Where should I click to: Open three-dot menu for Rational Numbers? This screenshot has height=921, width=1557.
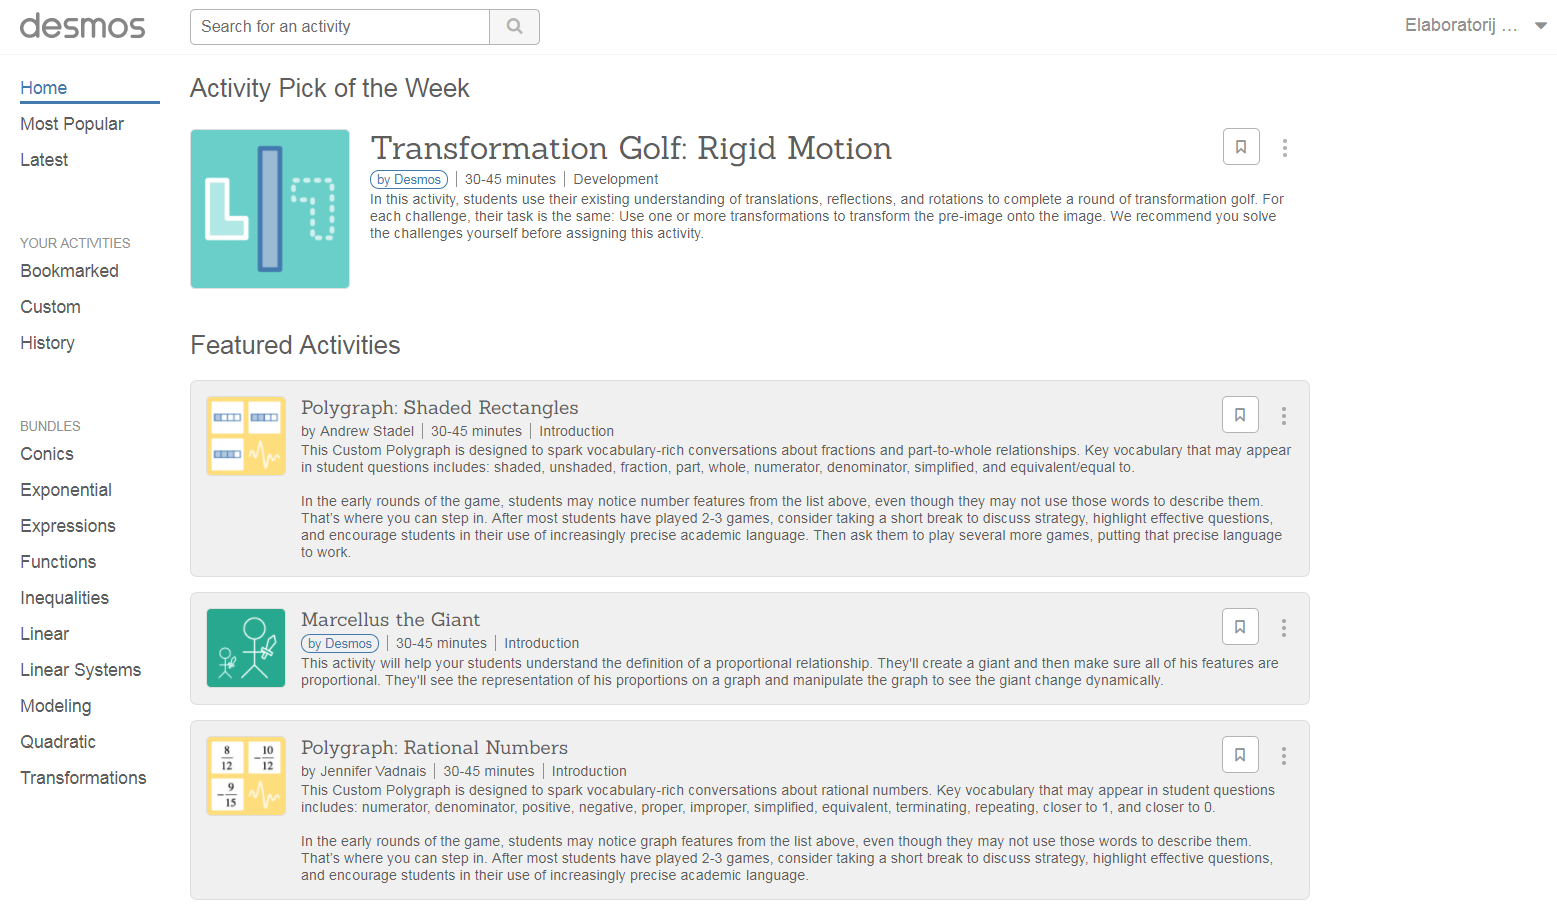click(1283, 756)
